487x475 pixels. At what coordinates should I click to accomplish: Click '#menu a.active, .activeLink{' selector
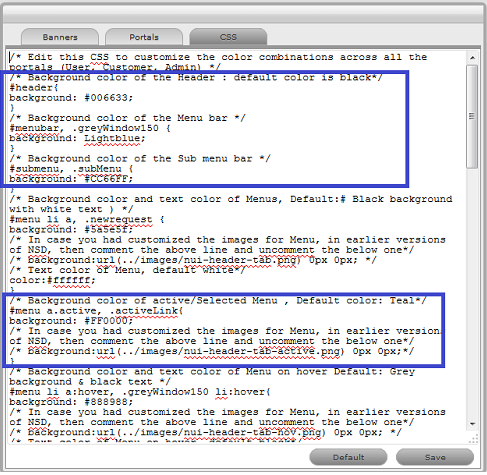pos(96,311)
